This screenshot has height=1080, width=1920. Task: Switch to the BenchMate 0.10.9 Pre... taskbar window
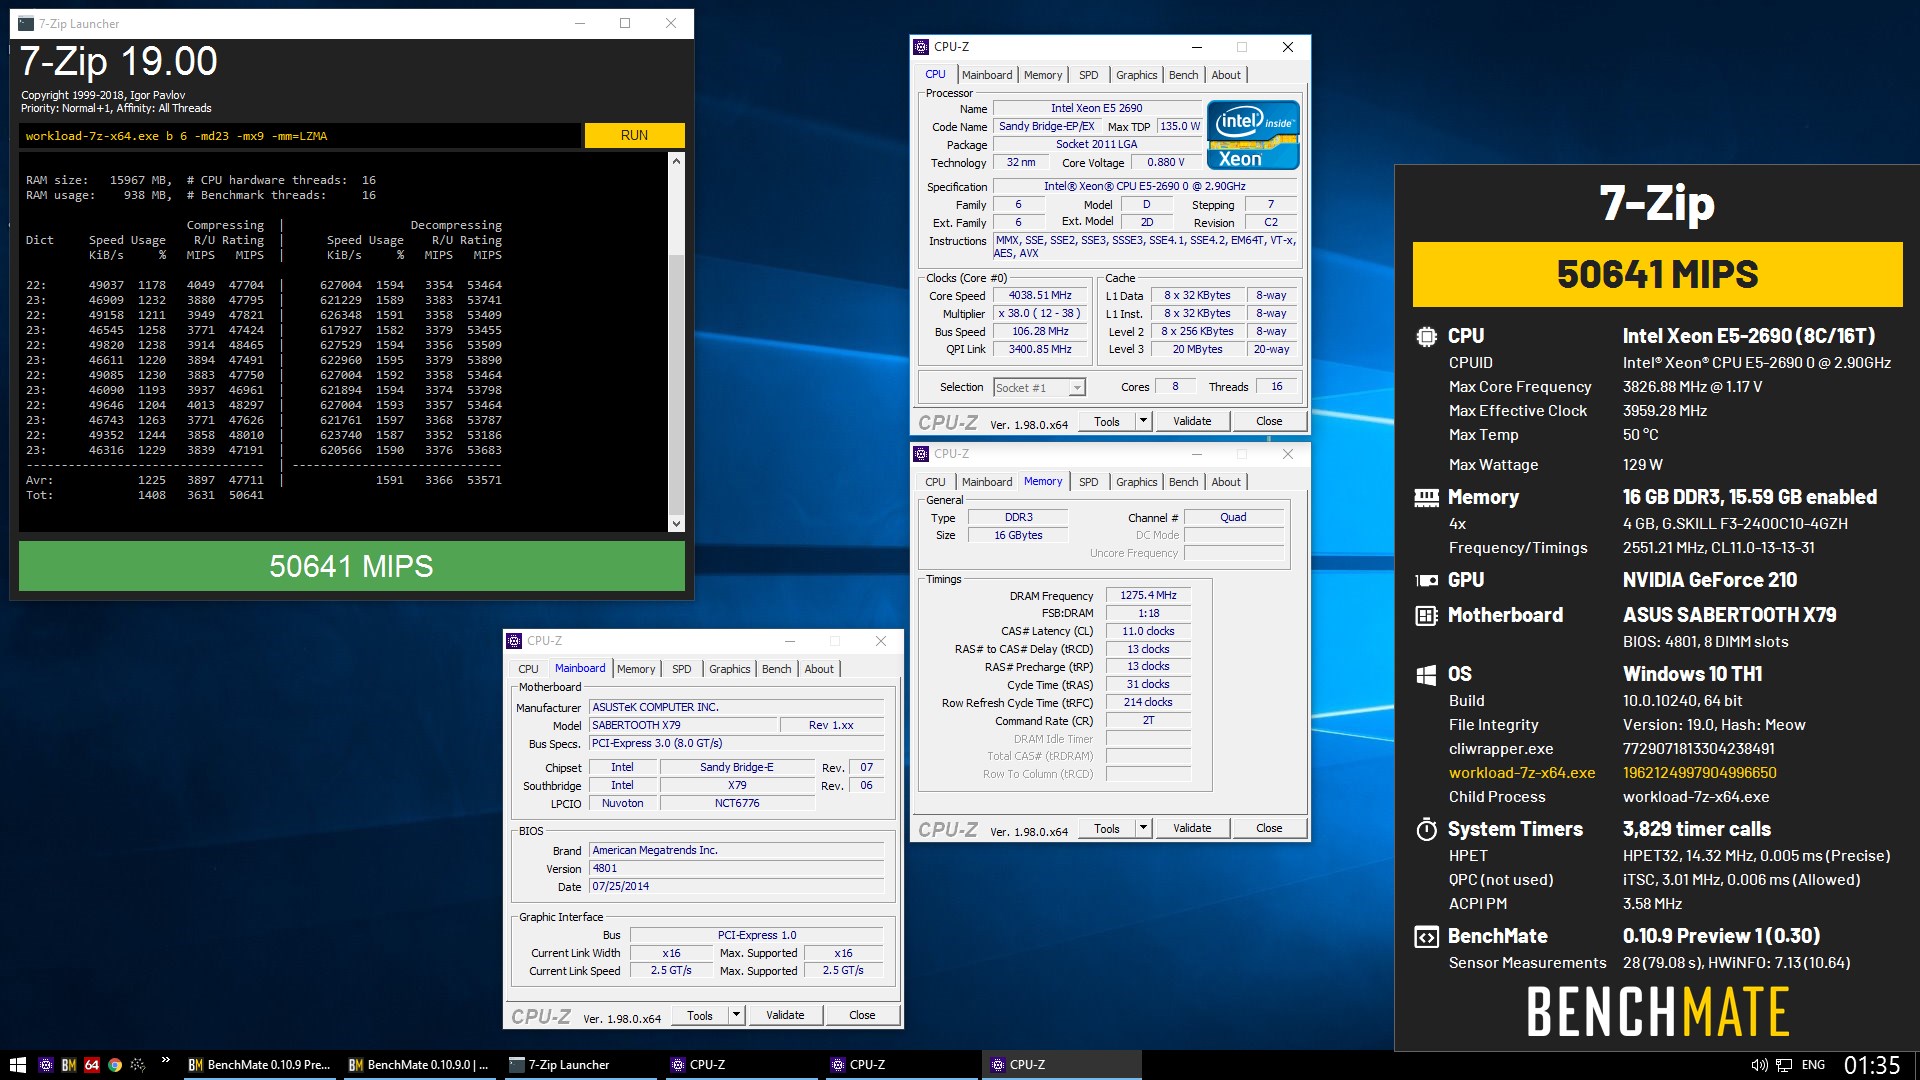pyautogui.click(x=259, y=1065)
